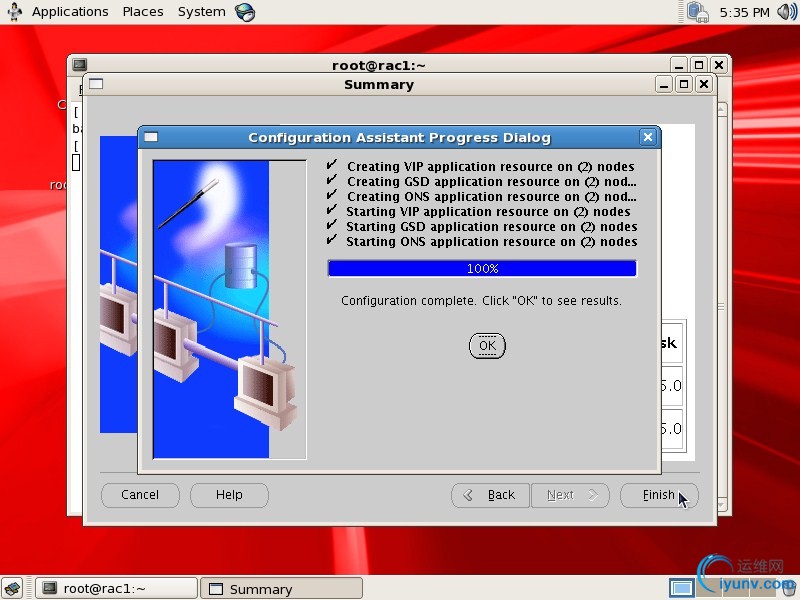Screen dimensions: 800x600
Task: Click 'Starting VIP application resource on (2) nodes'
Action: coord(488,212)
